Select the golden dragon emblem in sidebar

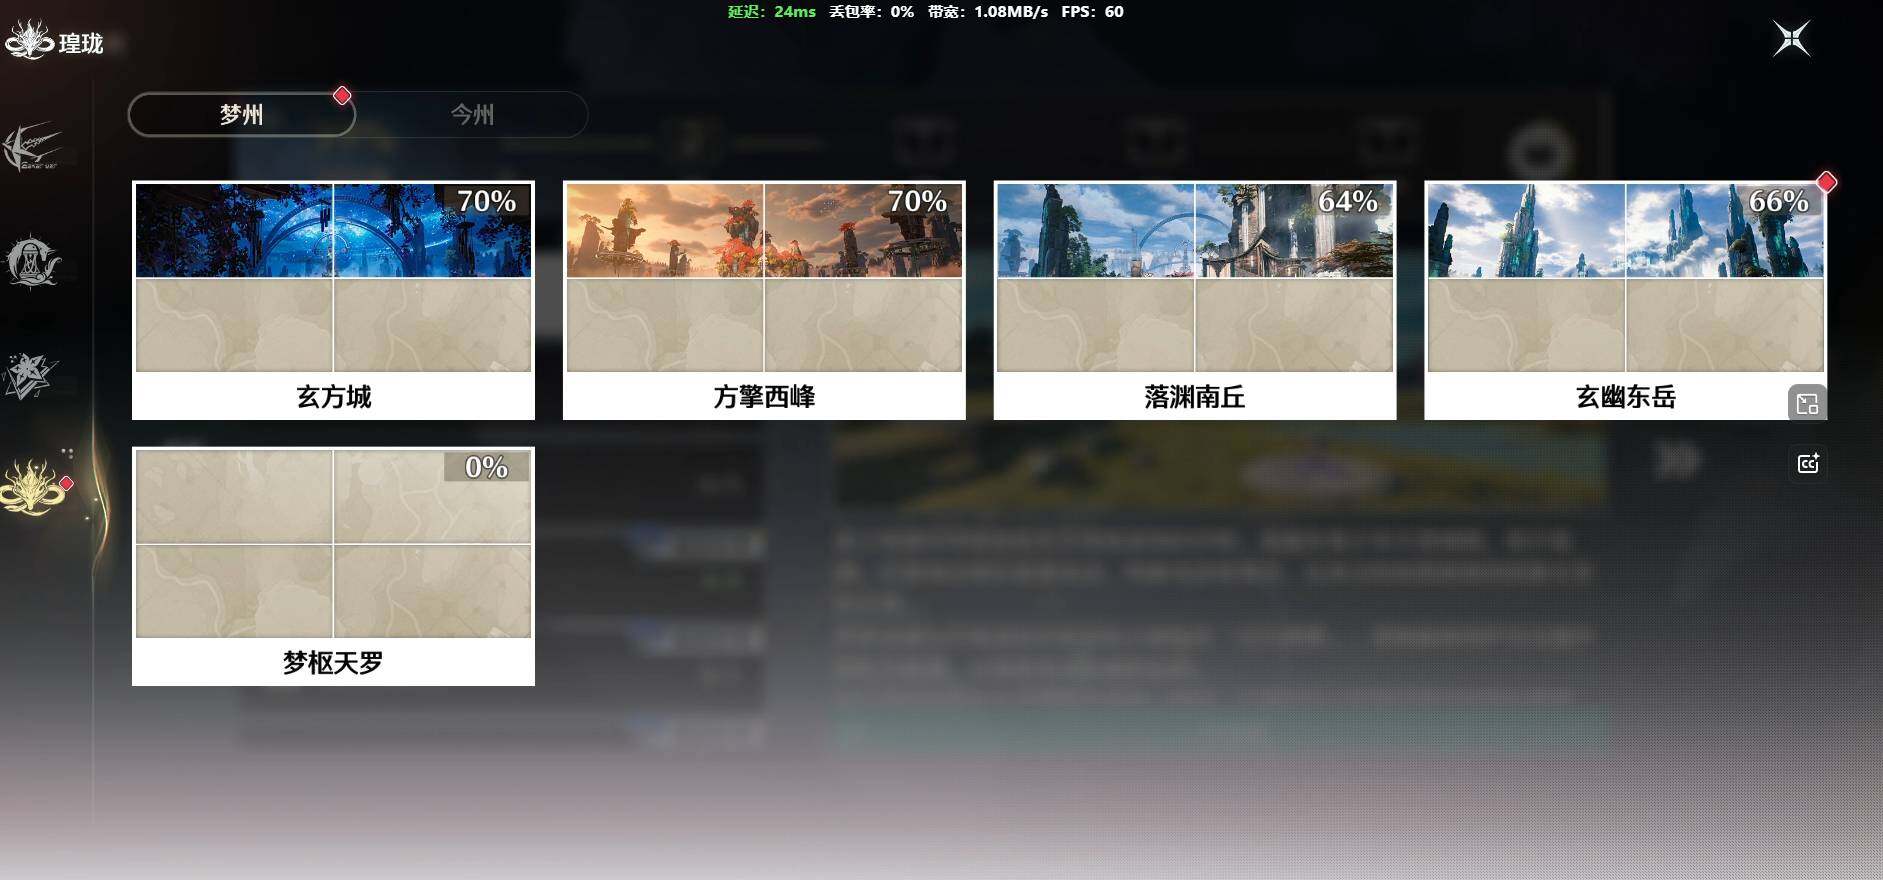[x=33, y=487]
